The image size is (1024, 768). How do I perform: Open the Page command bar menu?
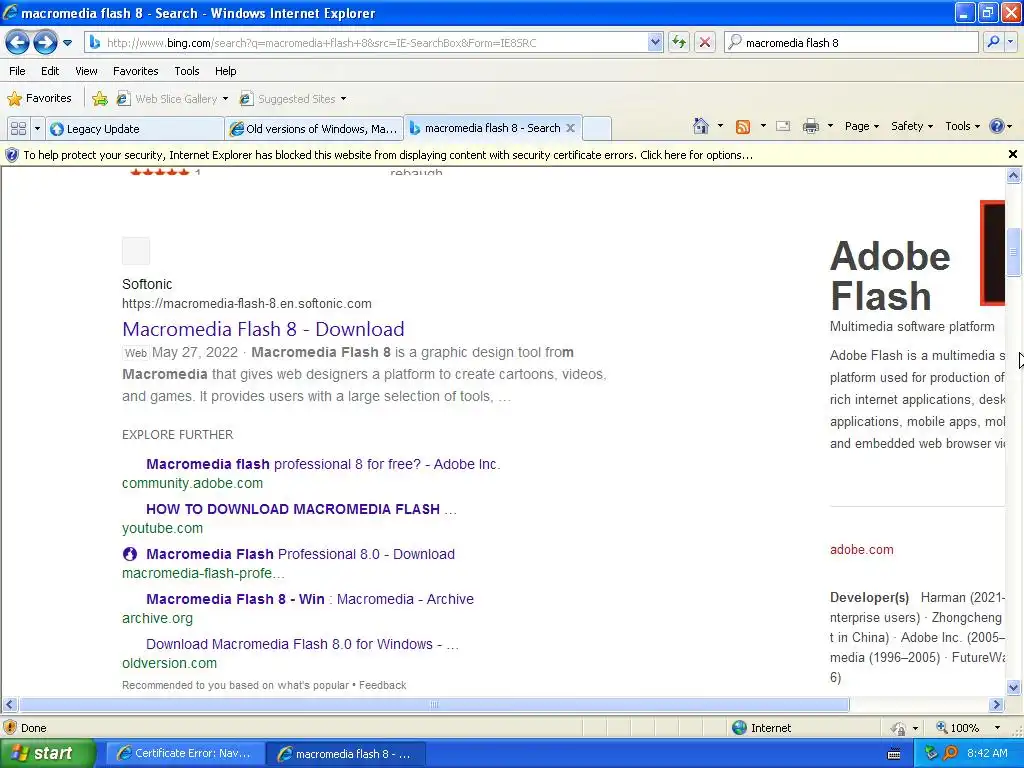(x=862, y=126)
